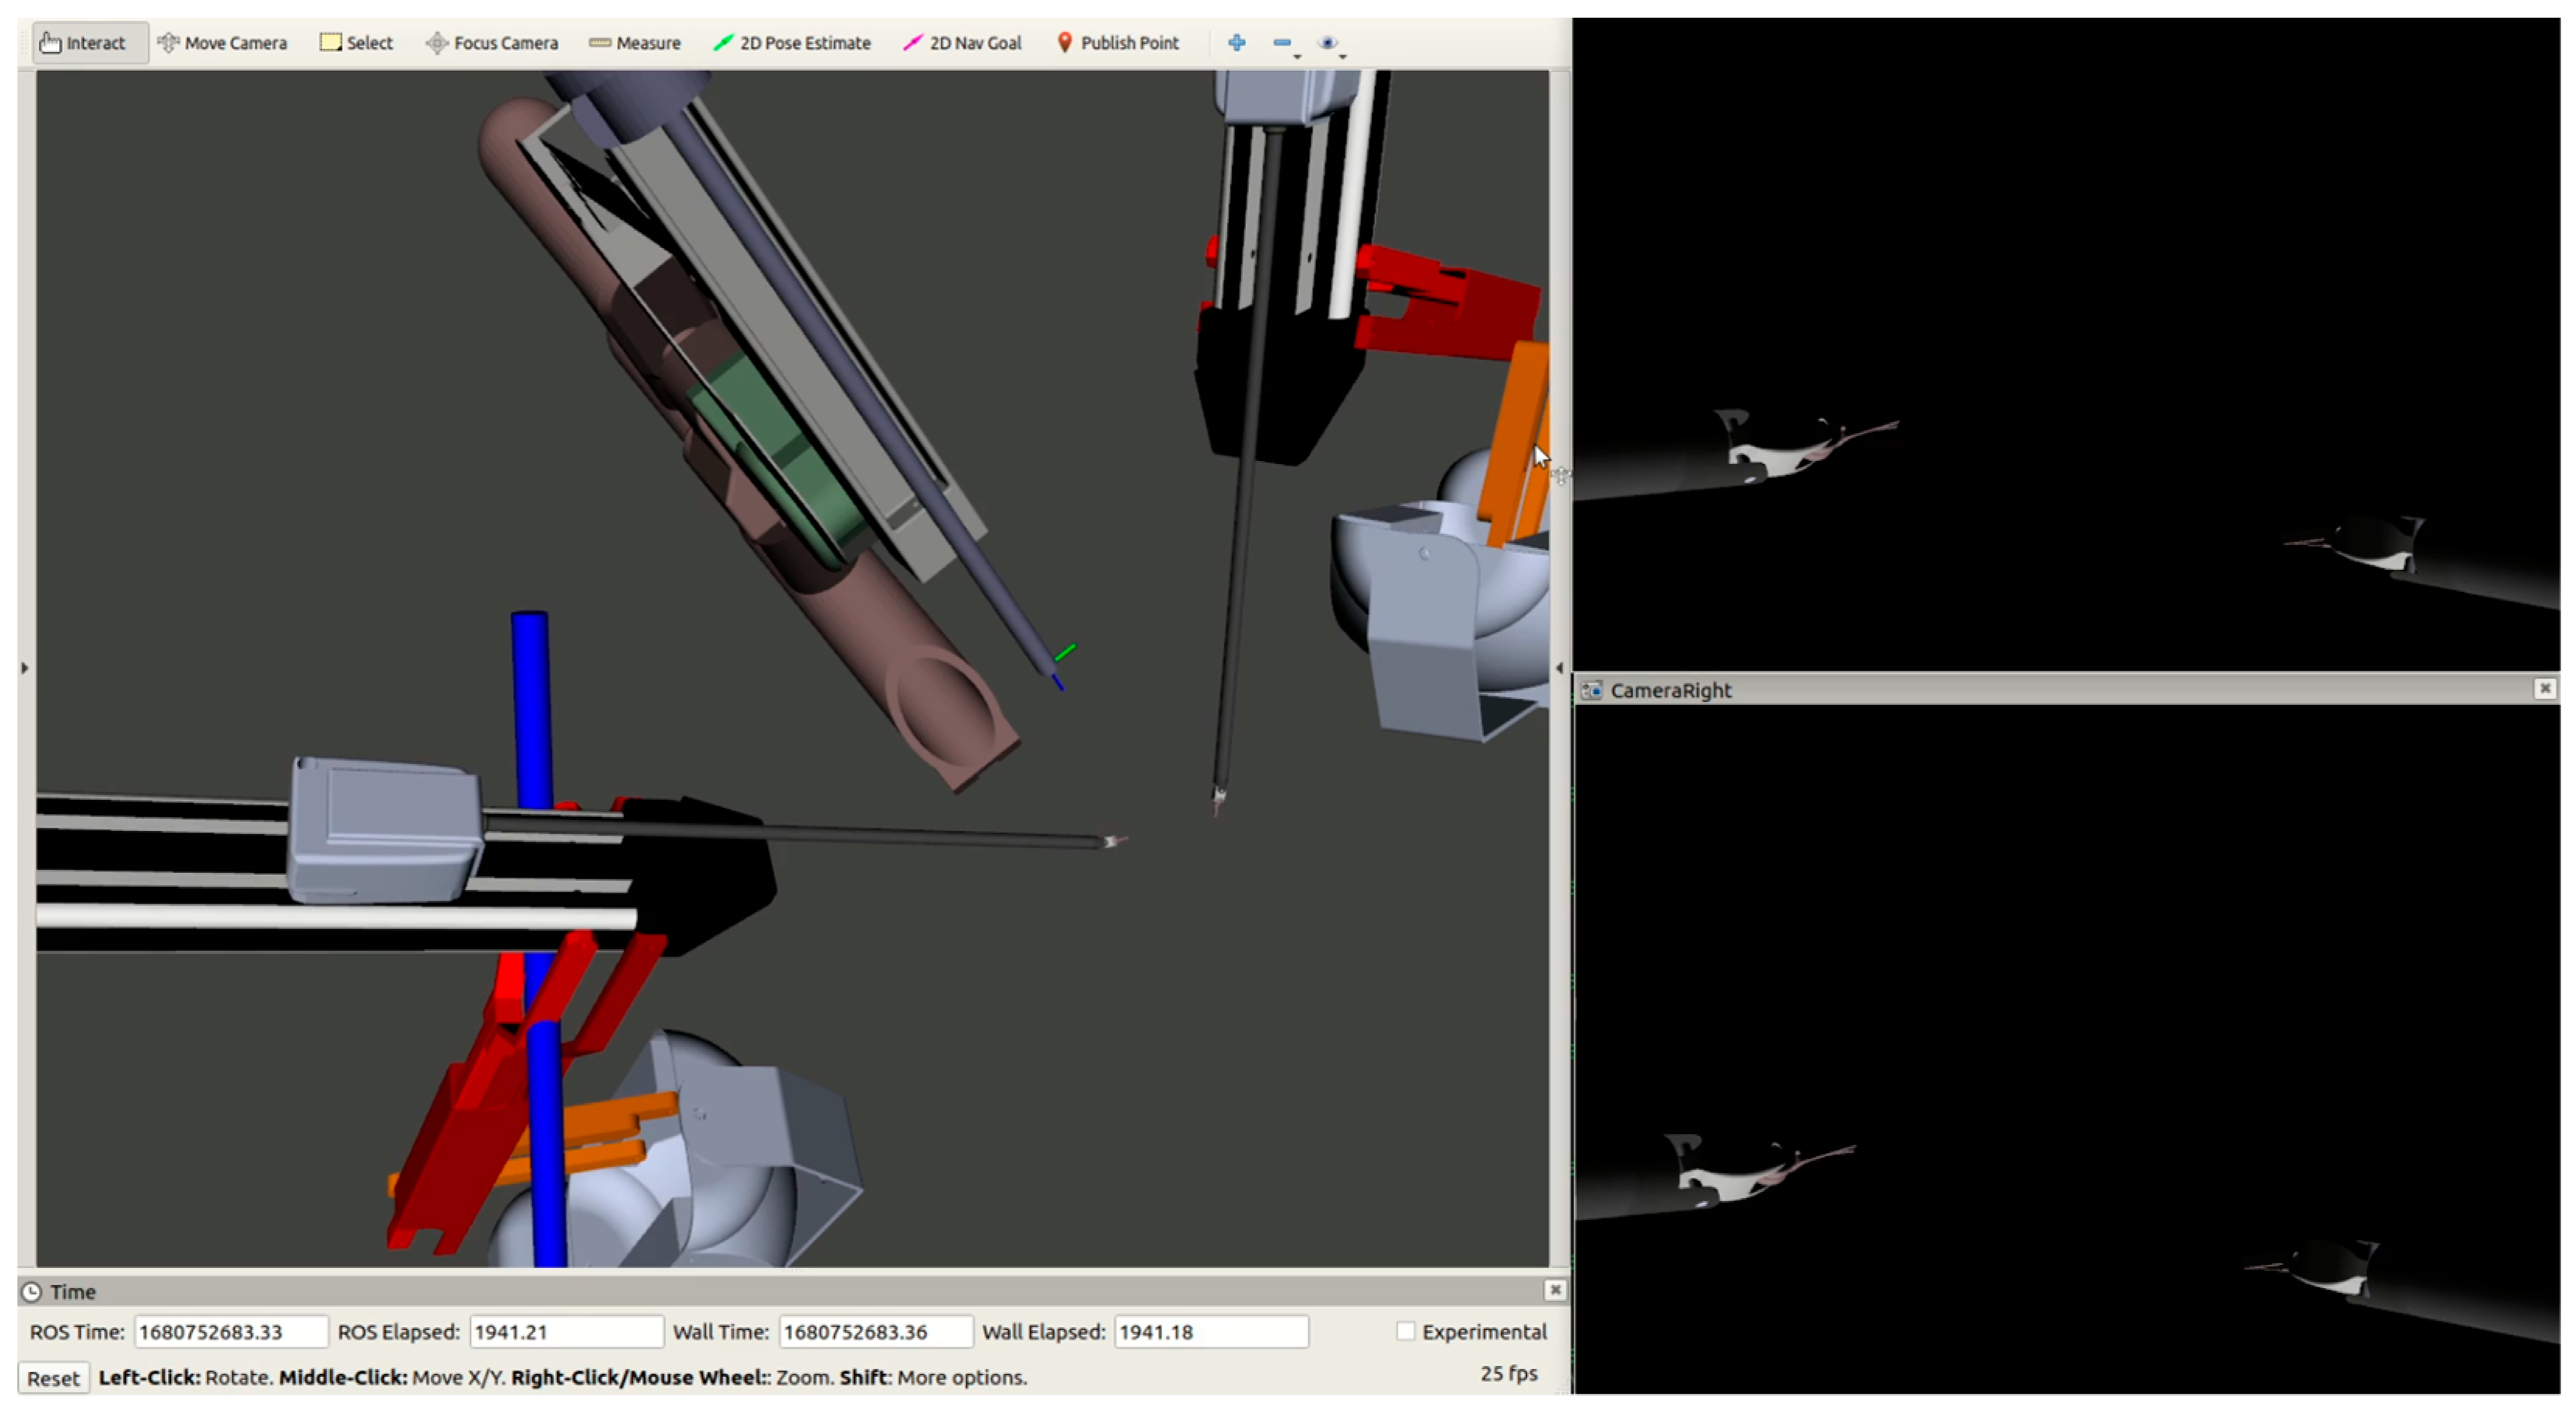Activate the Move Camera tool

point(222,43)
